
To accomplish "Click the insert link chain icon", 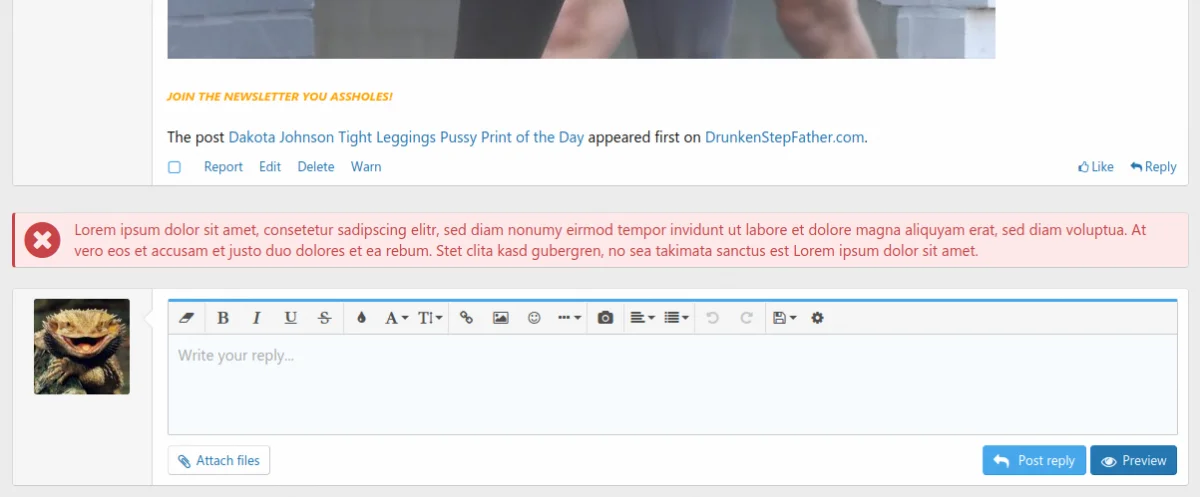I will point(466,318).
